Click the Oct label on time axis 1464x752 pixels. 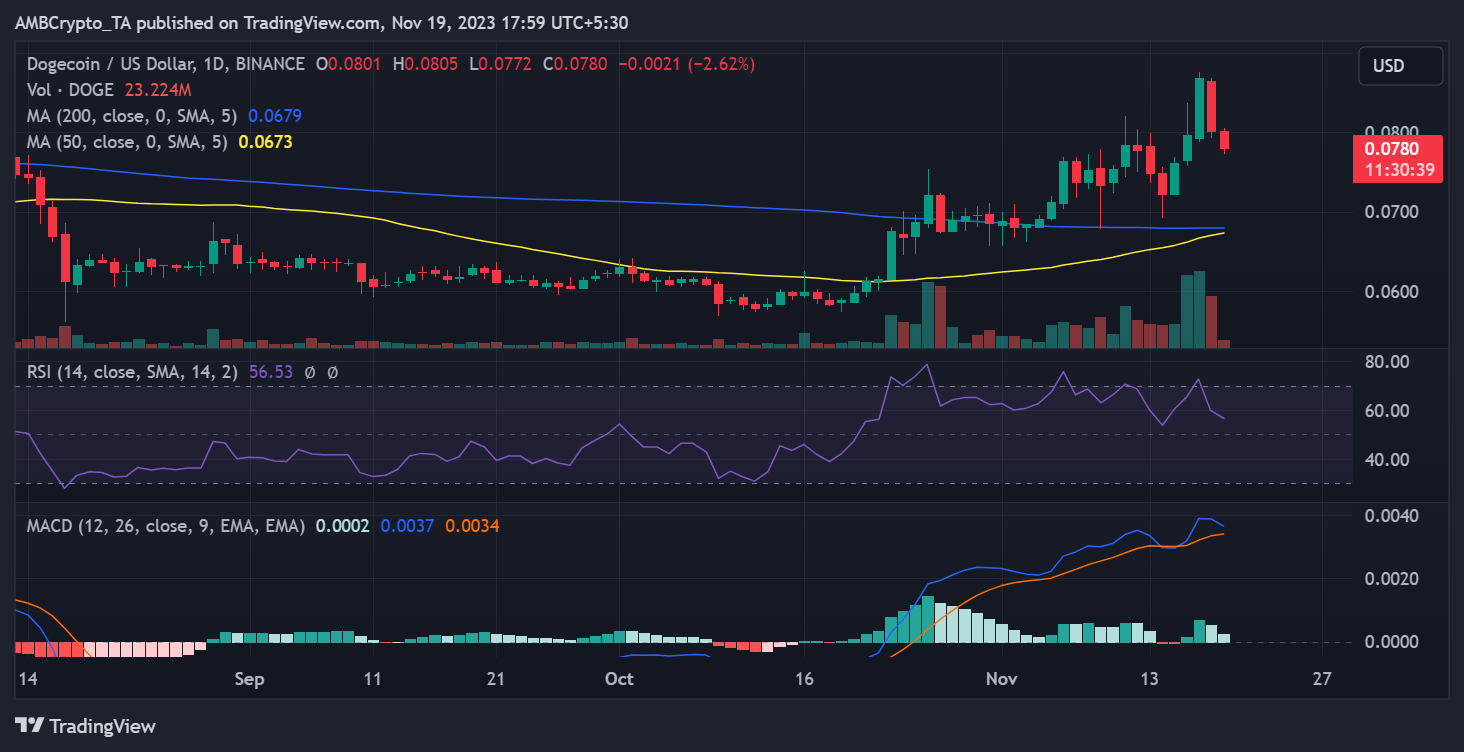(x=619, y=679)
